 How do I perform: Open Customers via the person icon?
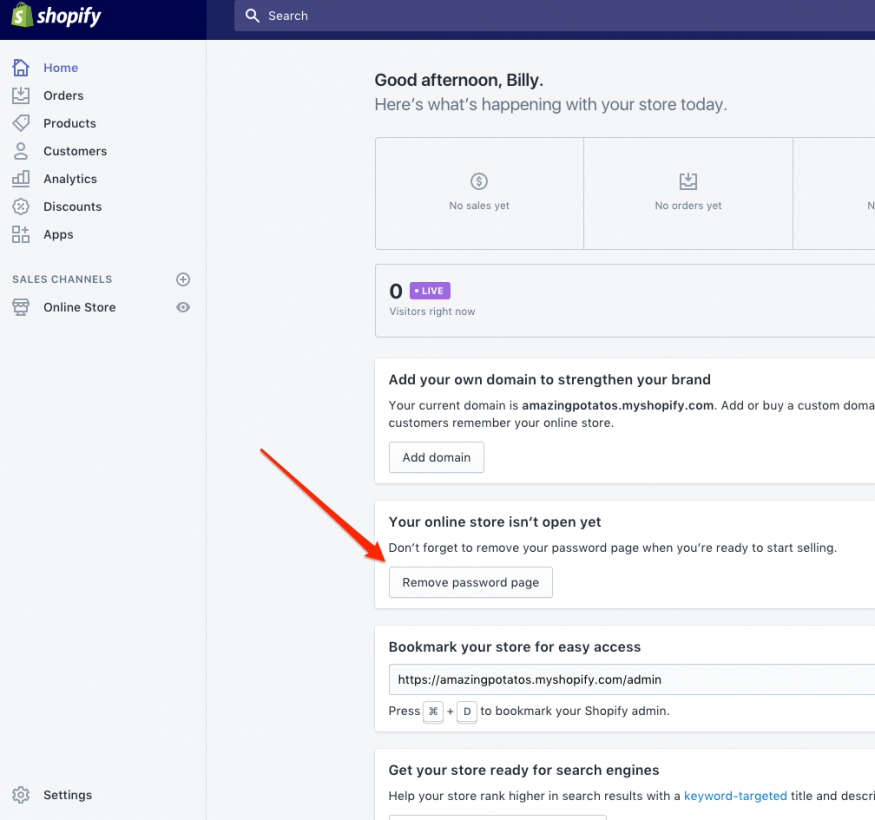click(21, 151)
